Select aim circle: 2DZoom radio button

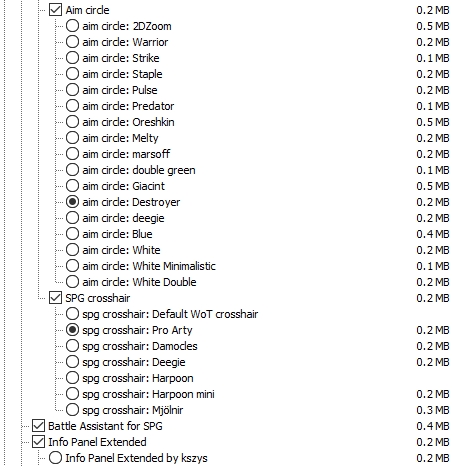coord(72,26)
